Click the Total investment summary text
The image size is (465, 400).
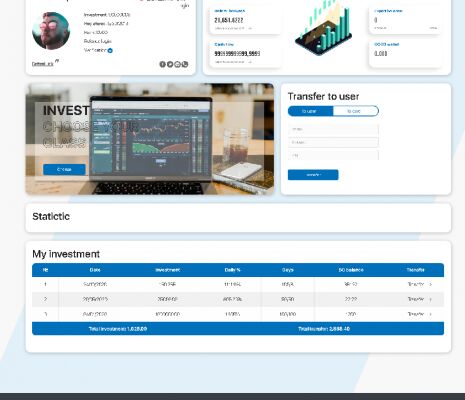pyautogui.click(x=118, y=329)
